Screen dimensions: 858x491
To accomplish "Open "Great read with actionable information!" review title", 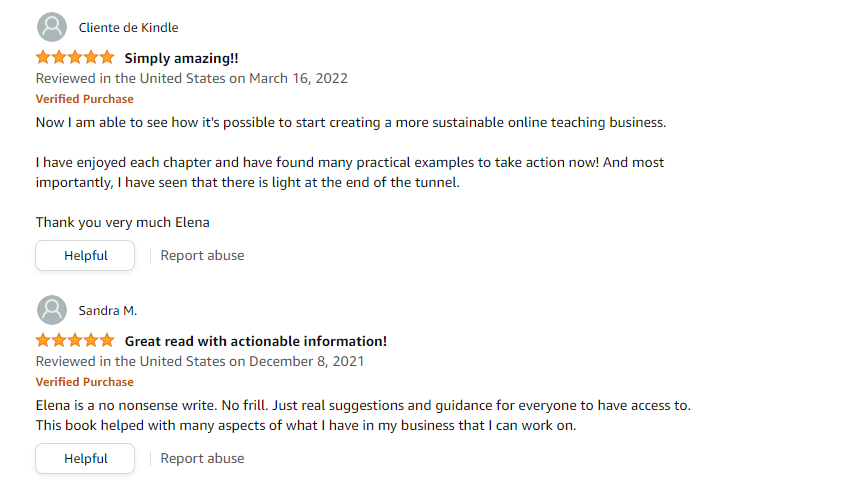I will 255,341.
